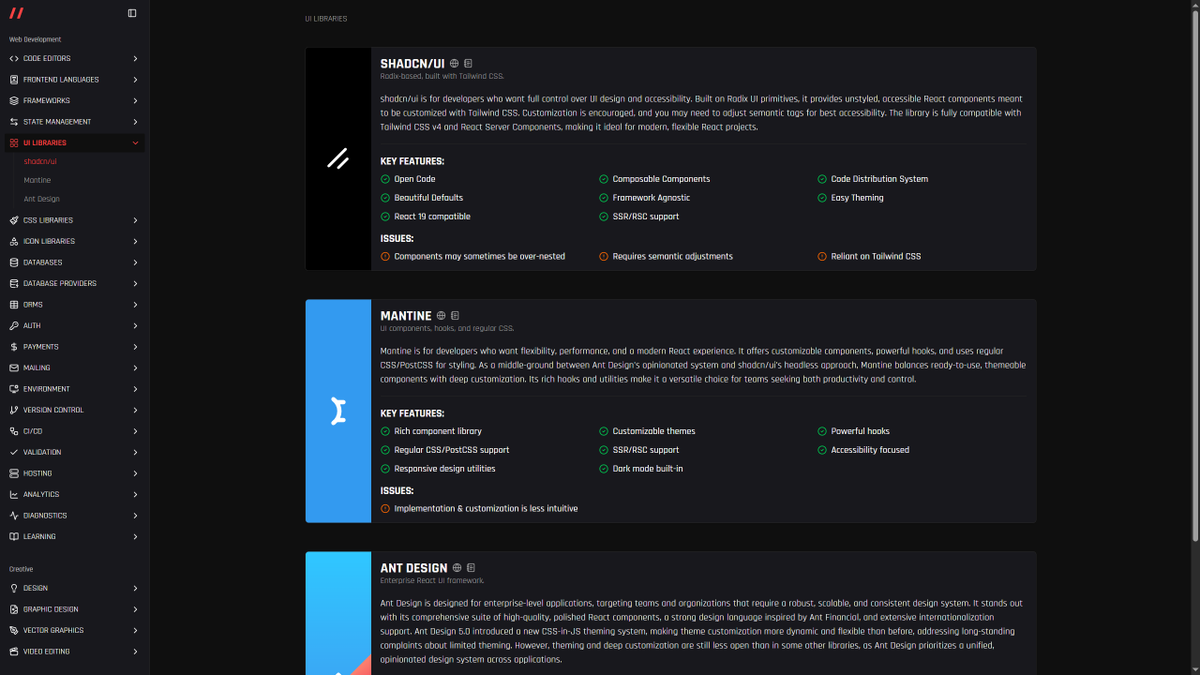Click the MANTINE card title

406,316
